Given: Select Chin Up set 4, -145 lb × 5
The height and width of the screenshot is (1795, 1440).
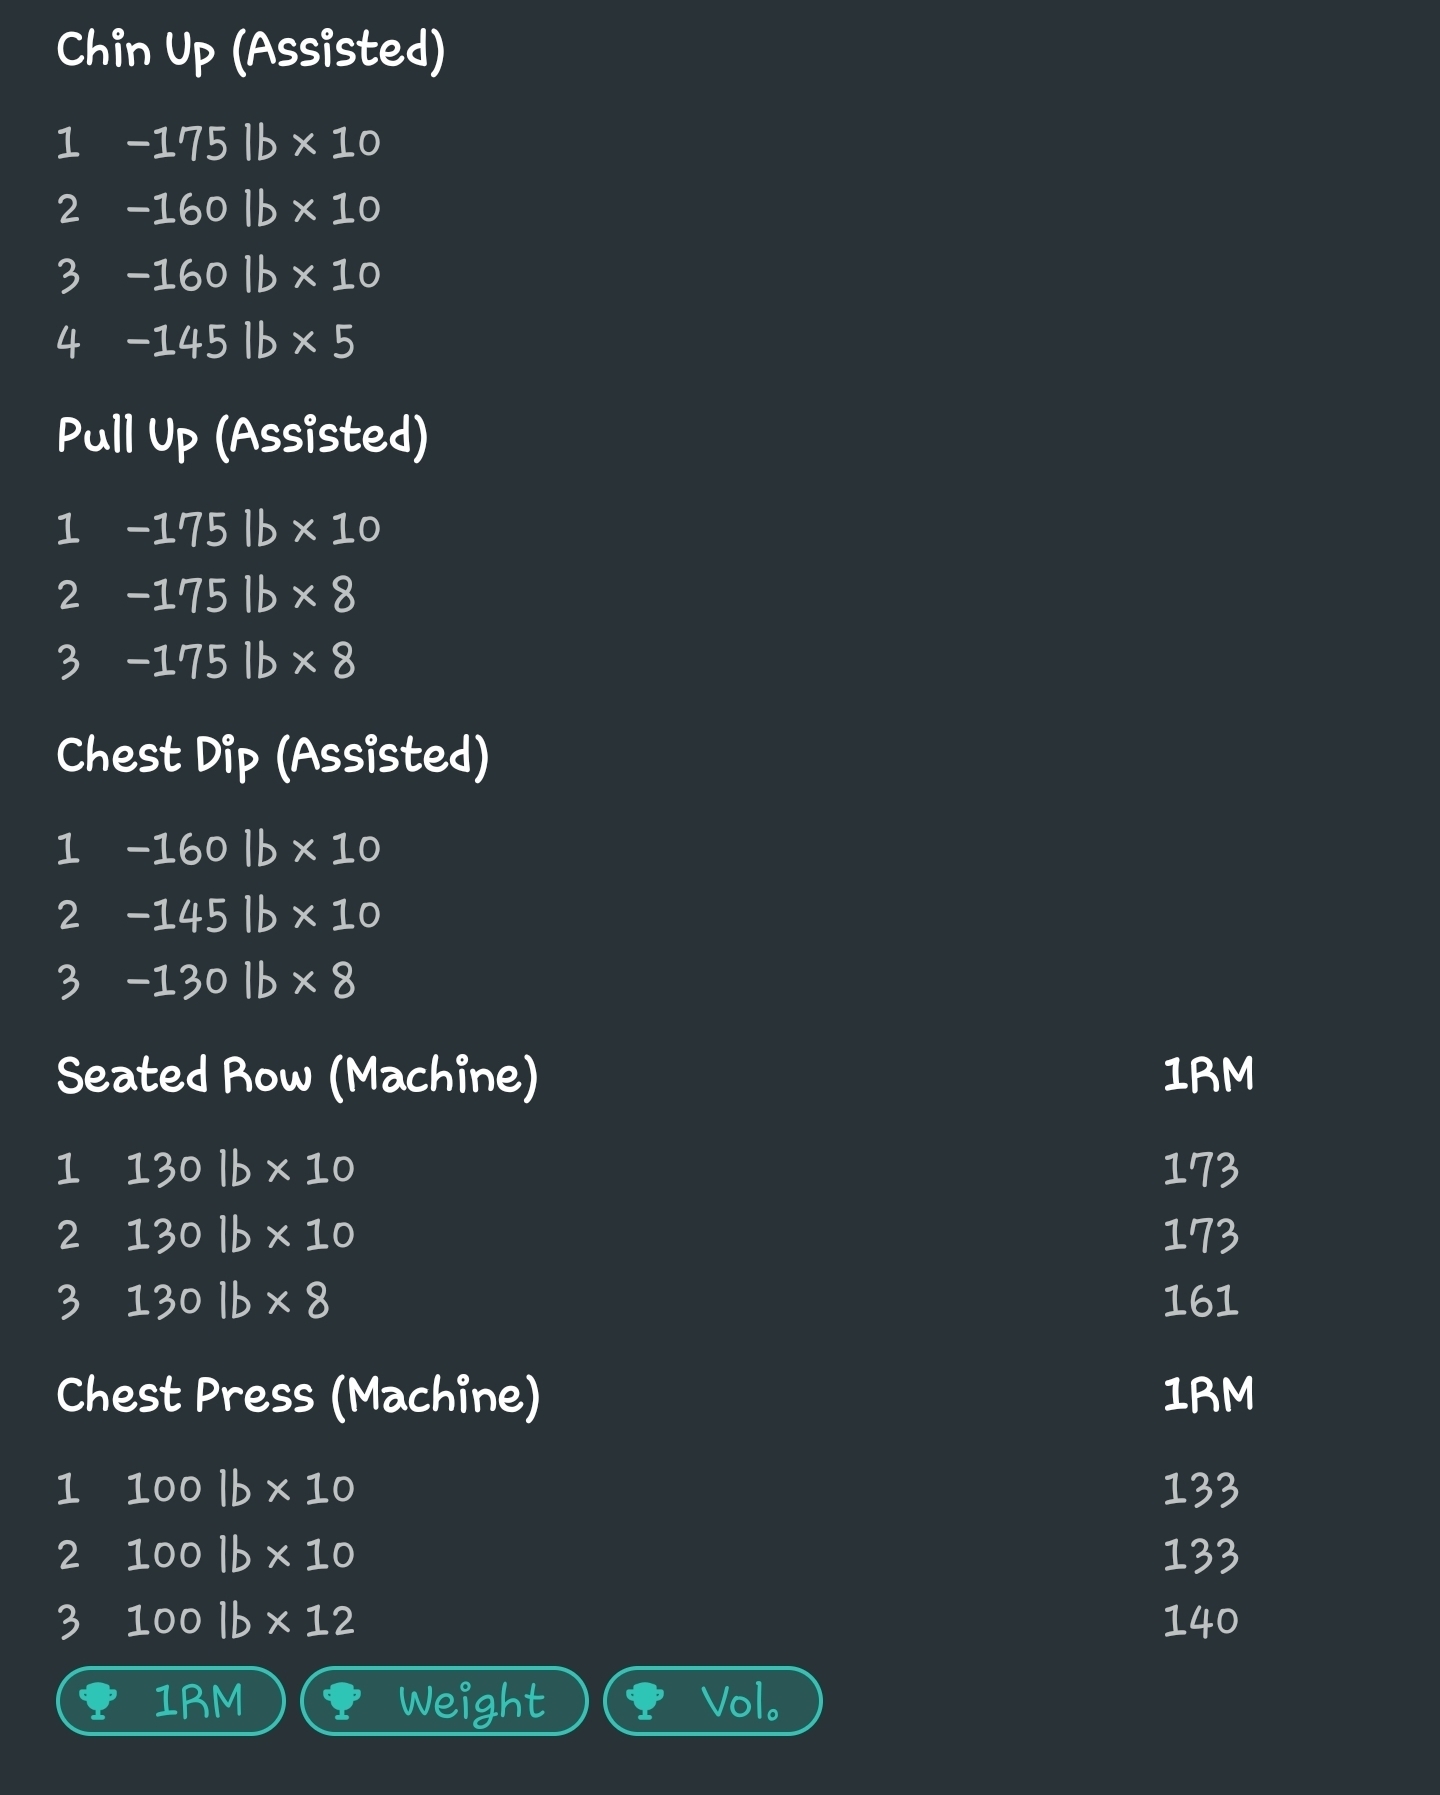Looking at the screenshot, I should point(239,342).
